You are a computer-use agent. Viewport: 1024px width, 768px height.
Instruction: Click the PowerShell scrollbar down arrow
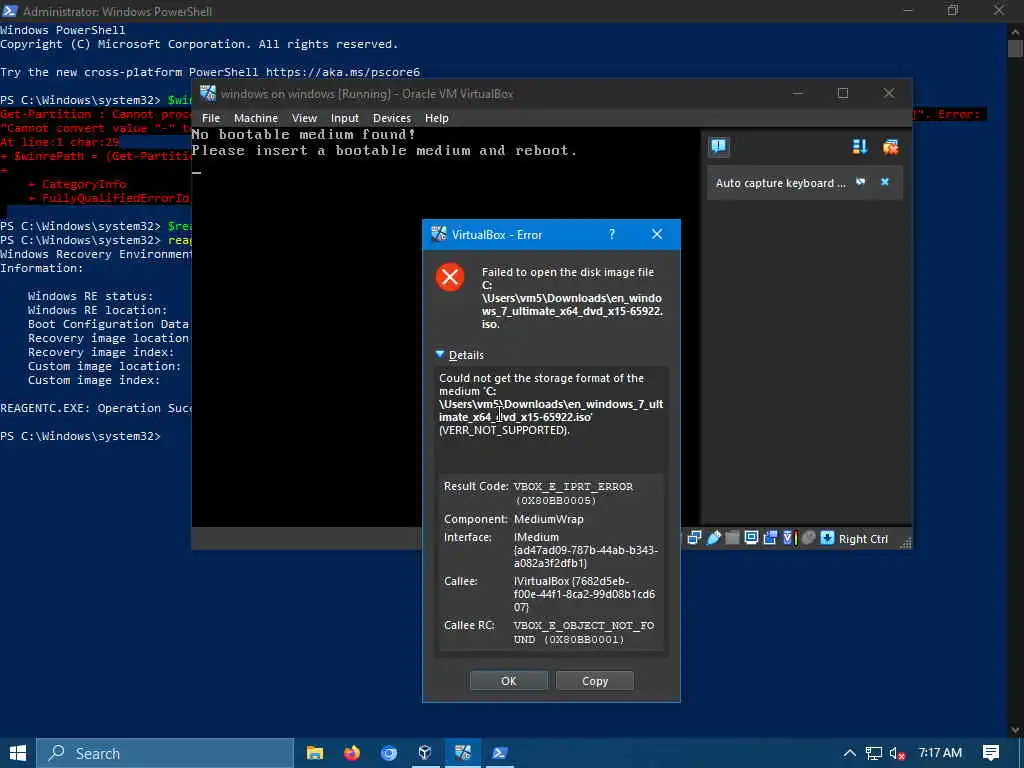[1015, 730]
